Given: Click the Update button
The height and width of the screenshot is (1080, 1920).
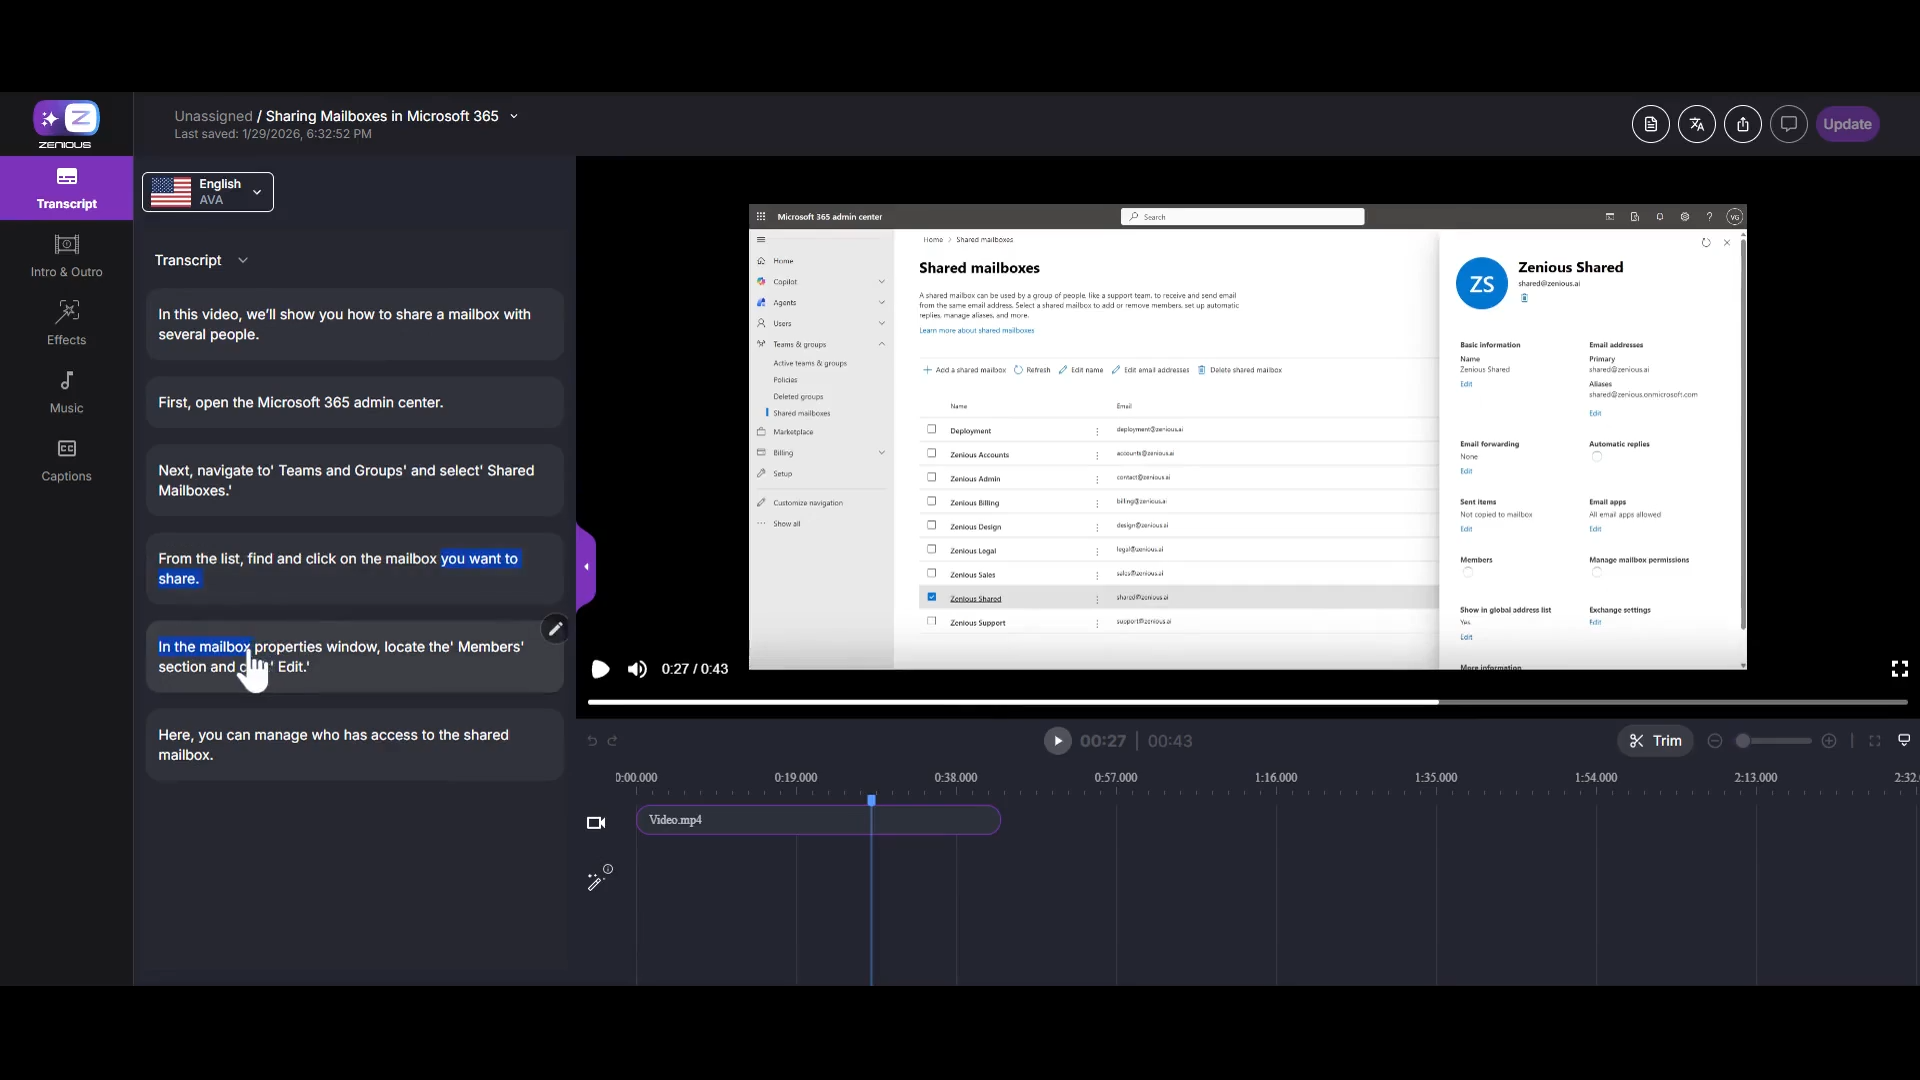Looking at the screenshot, I should click(x=1846, y=124).
